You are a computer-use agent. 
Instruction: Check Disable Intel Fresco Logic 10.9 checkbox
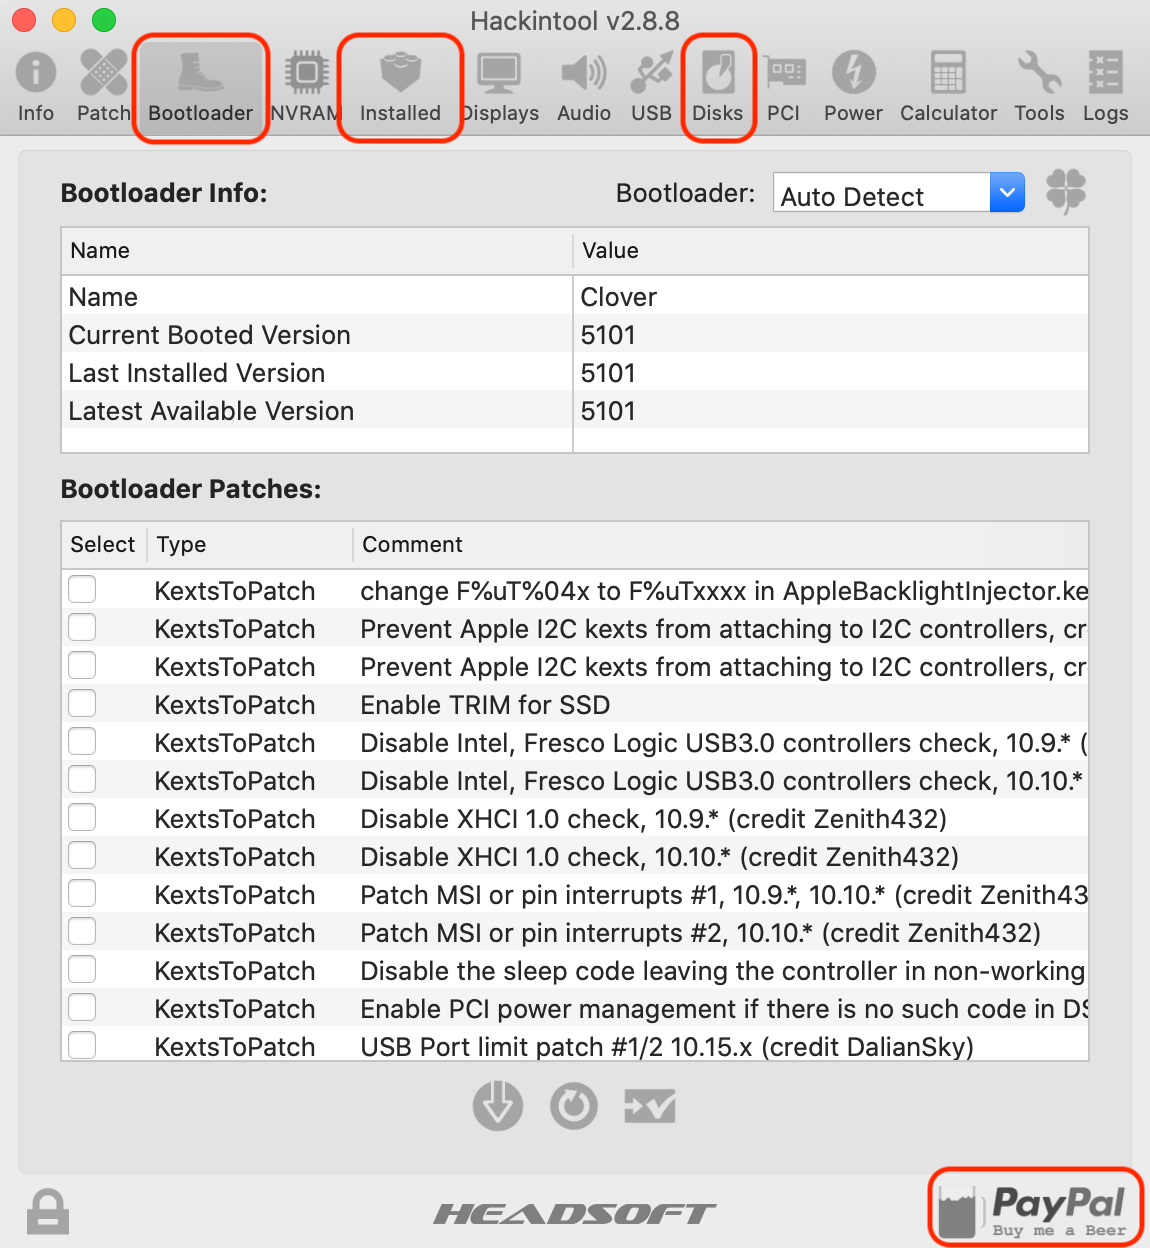[82, 741]
